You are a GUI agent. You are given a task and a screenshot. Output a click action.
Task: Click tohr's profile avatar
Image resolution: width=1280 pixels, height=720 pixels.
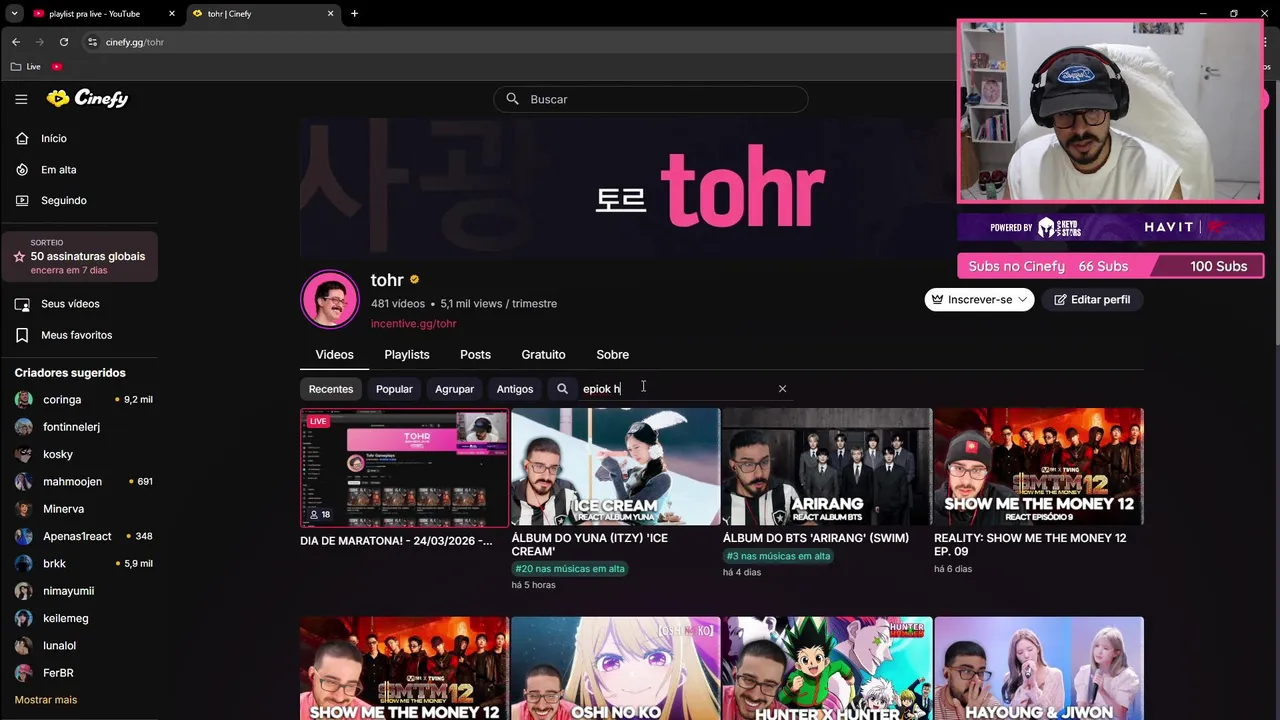[x=330, y=299]
